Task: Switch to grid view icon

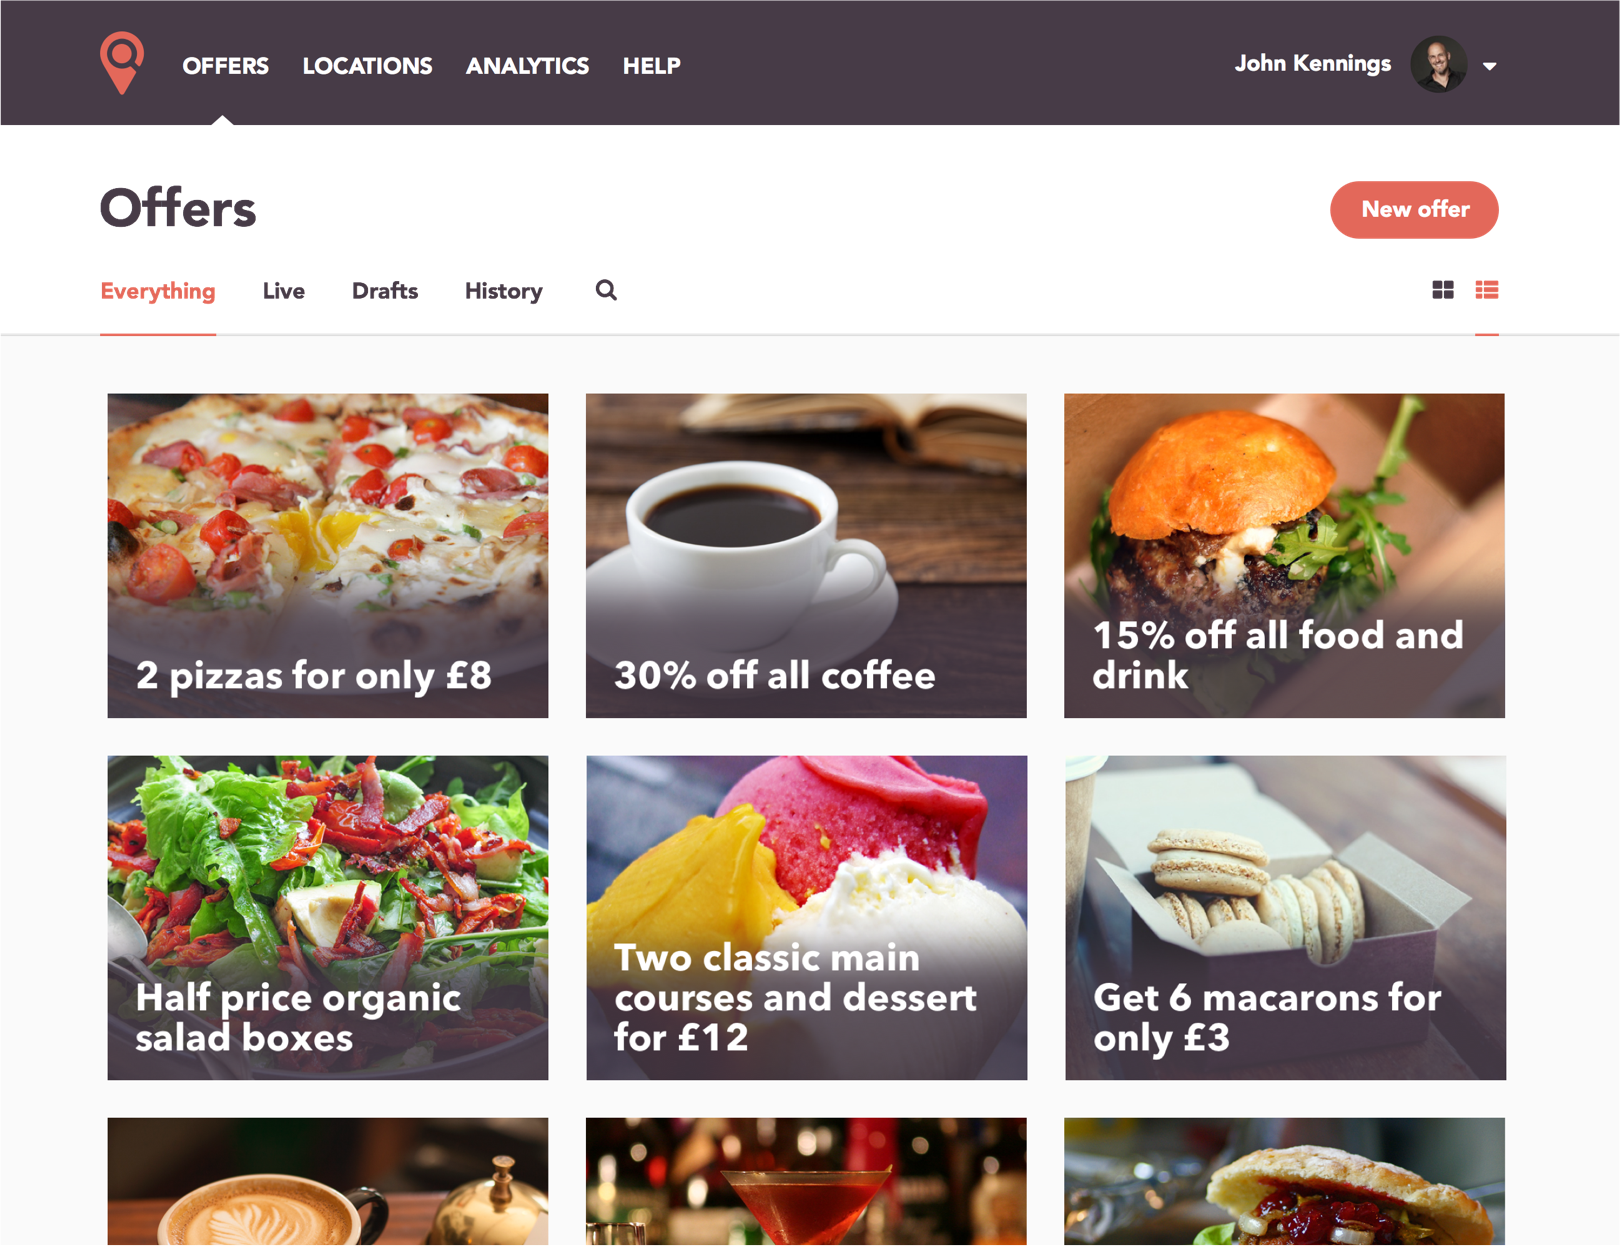Action: [1442, 290]
